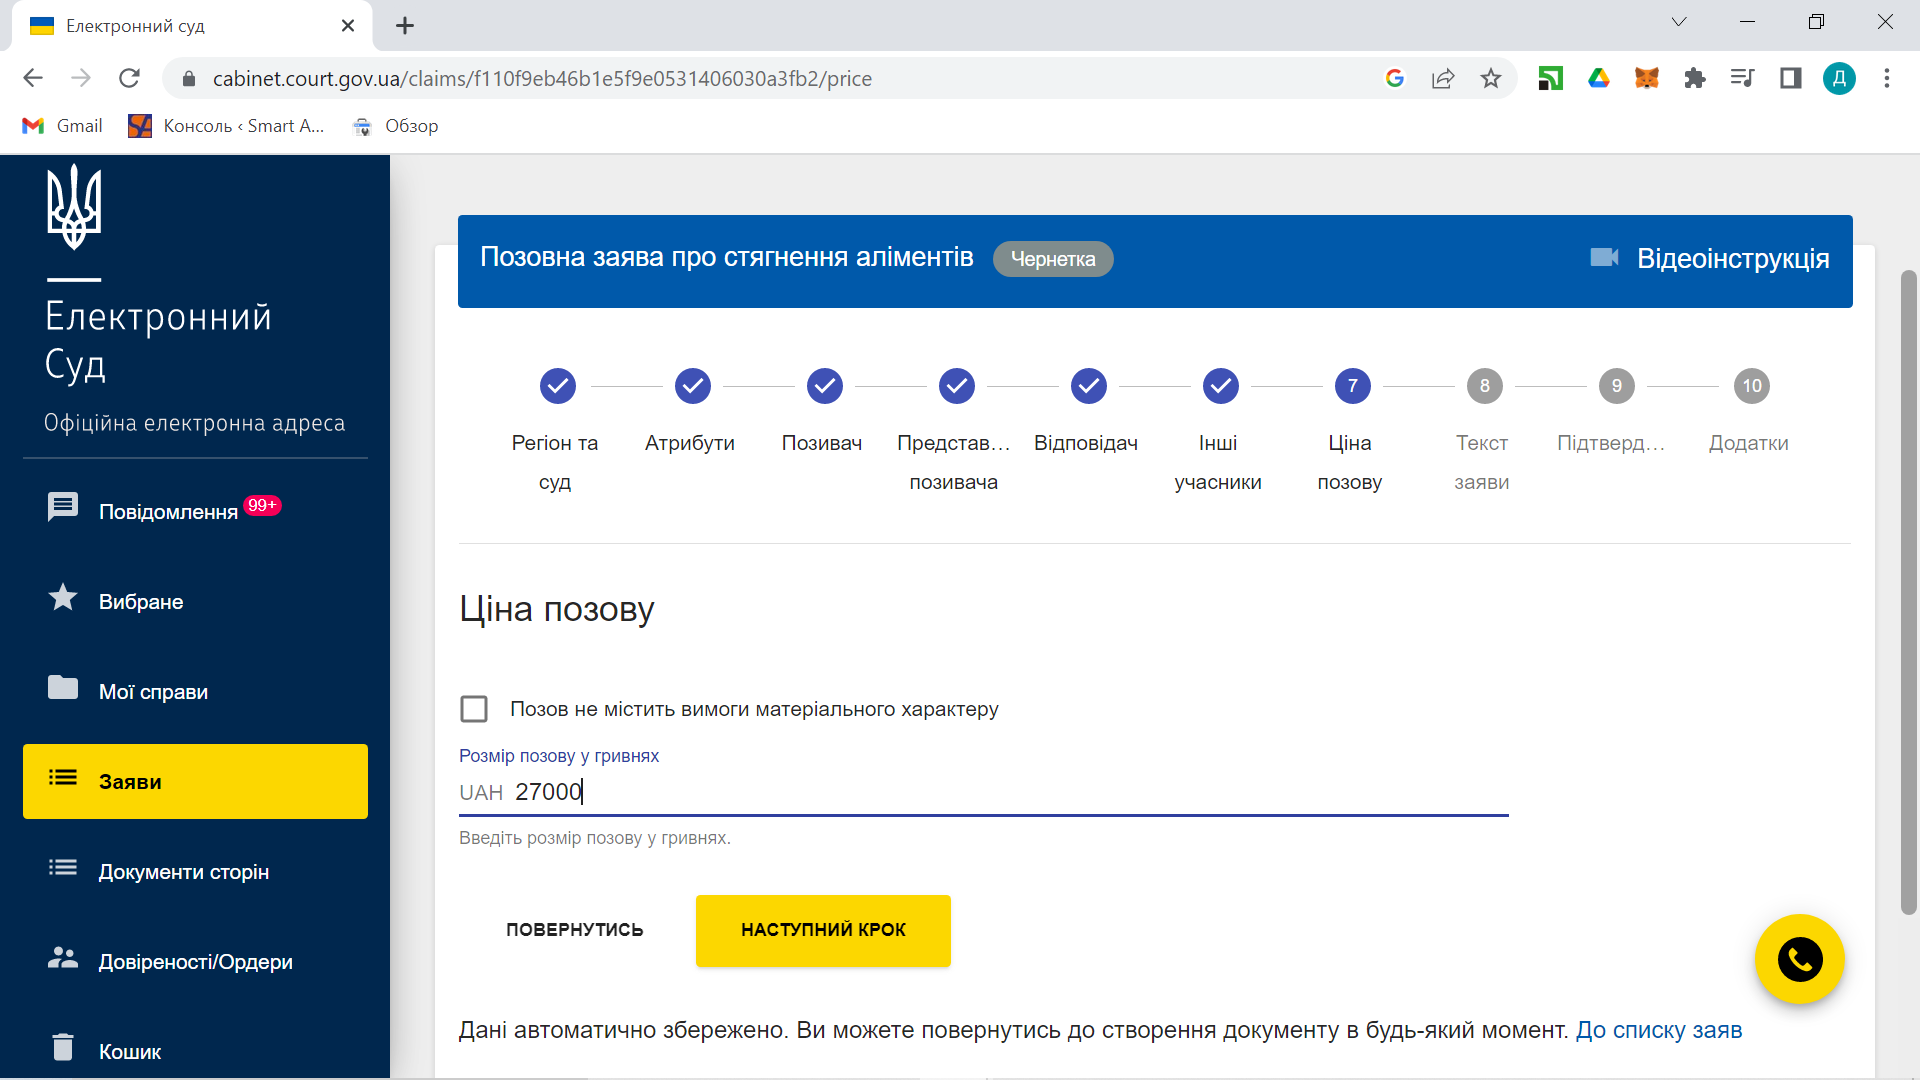Open Повідомлення messages in sidebar
This screenshot has width=1920, height=1080.
[168, 511]
